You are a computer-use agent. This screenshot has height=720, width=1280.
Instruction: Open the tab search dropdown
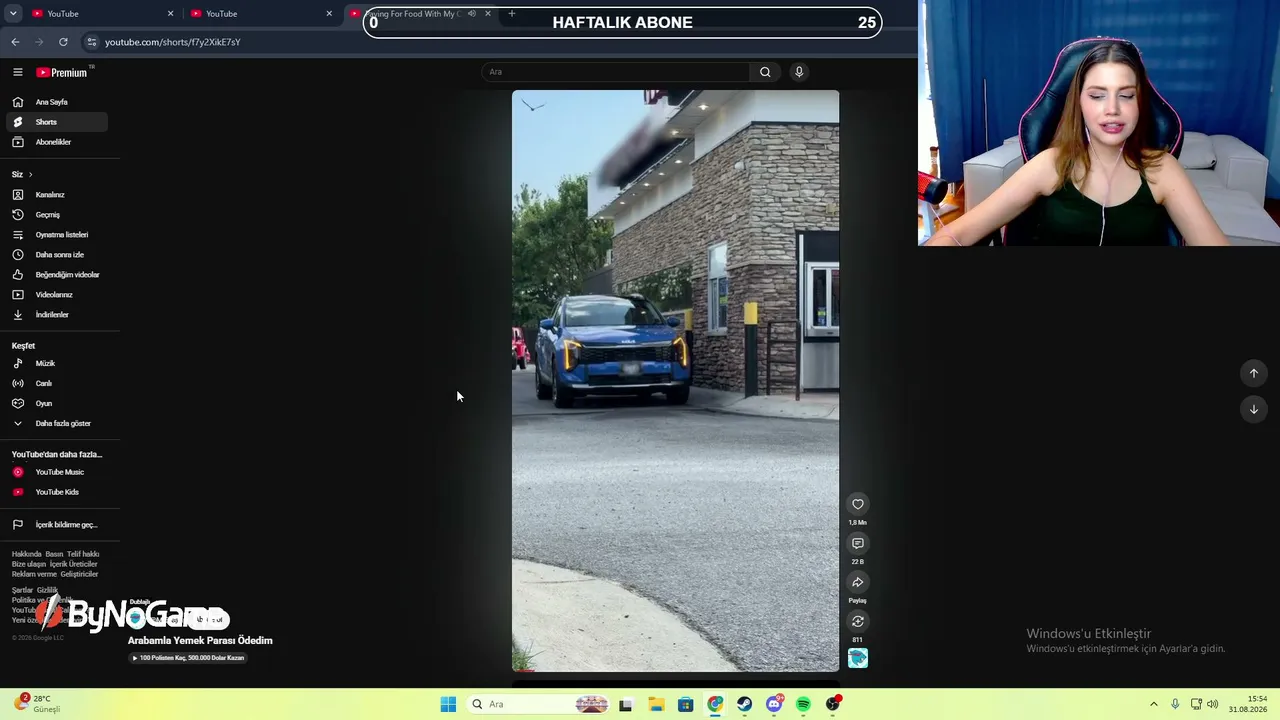(13, 14)
